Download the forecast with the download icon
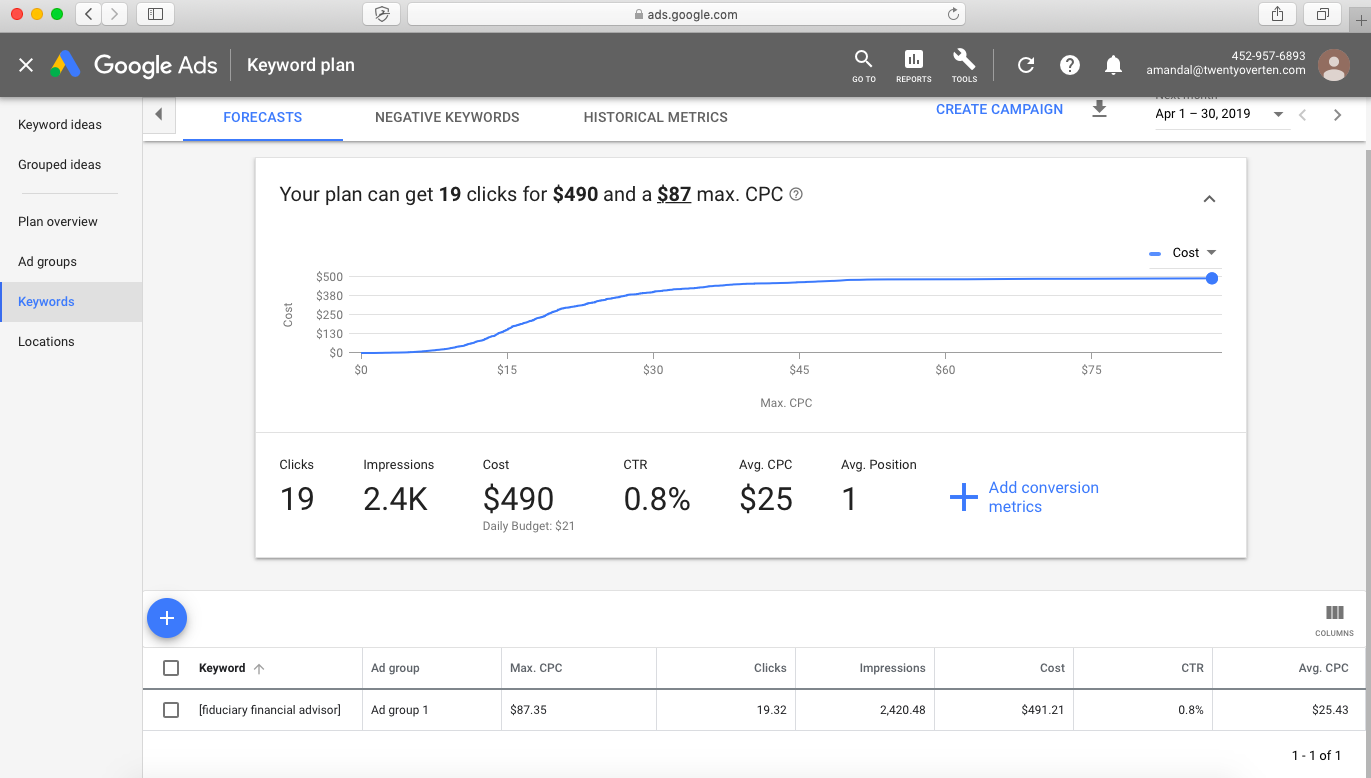The height and width of the screenshot is (778, 1371). pyautogui.click(x=1099, y=110)
